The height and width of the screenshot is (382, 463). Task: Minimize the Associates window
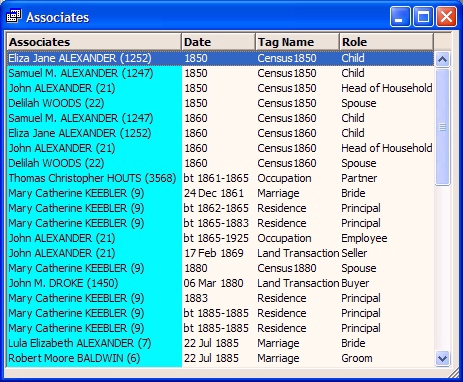click(400, 17)
